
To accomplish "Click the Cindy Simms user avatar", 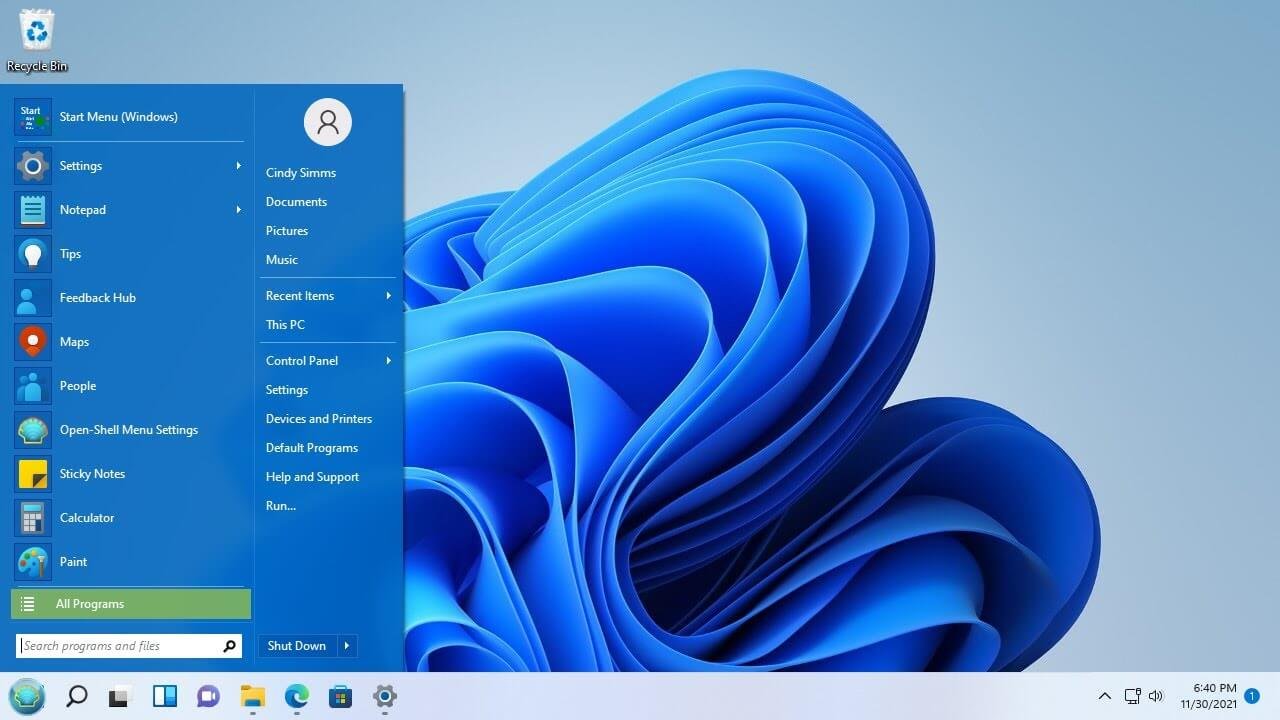I will point(327,121).
